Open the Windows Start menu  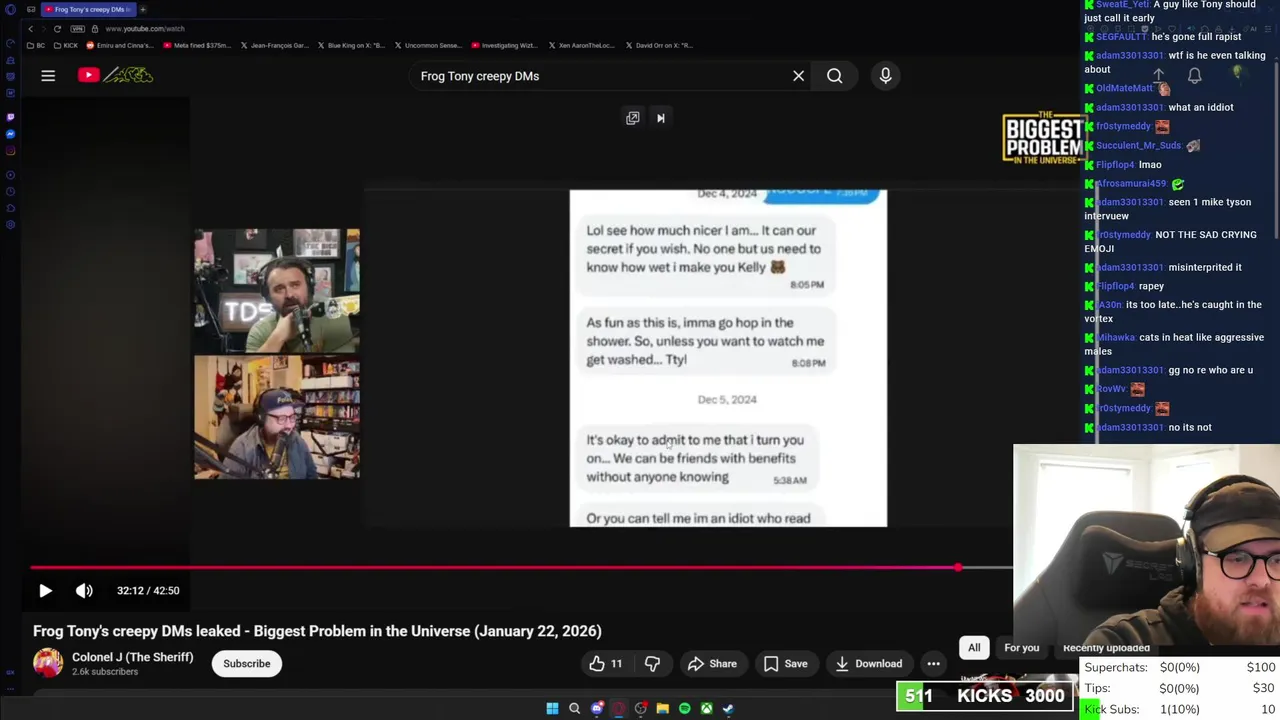(552, 709)
